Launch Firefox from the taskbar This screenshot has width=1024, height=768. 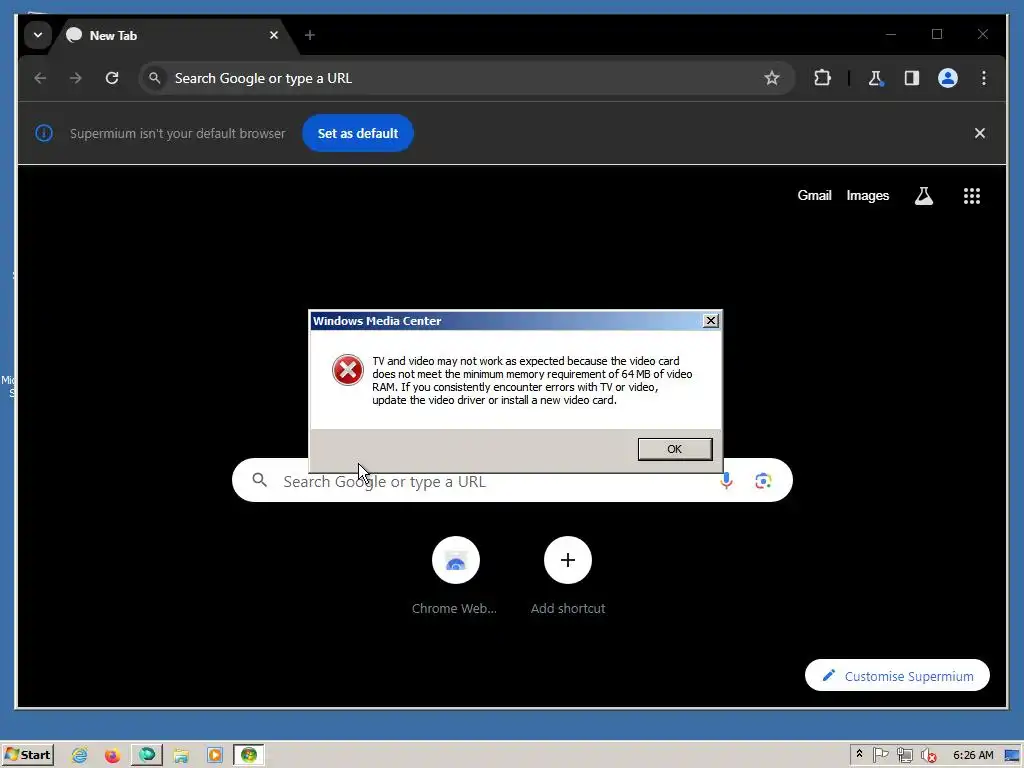[112, 756]
